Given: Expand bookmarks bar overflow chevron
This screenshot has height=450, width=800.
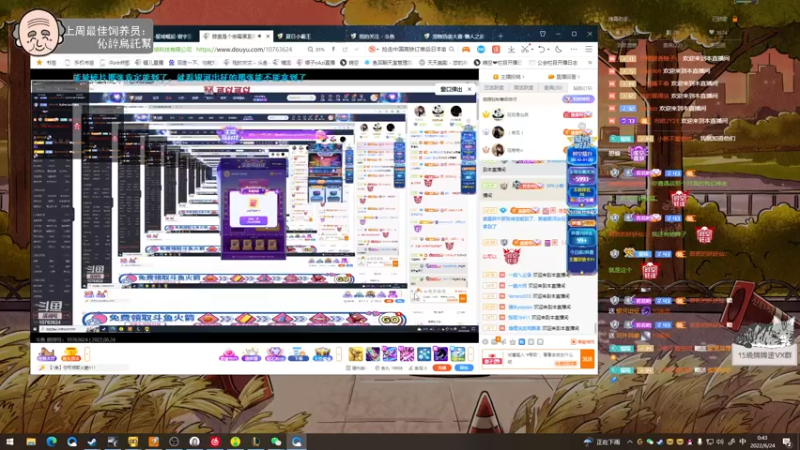Looking at the screenshot, I should (590, 63).
